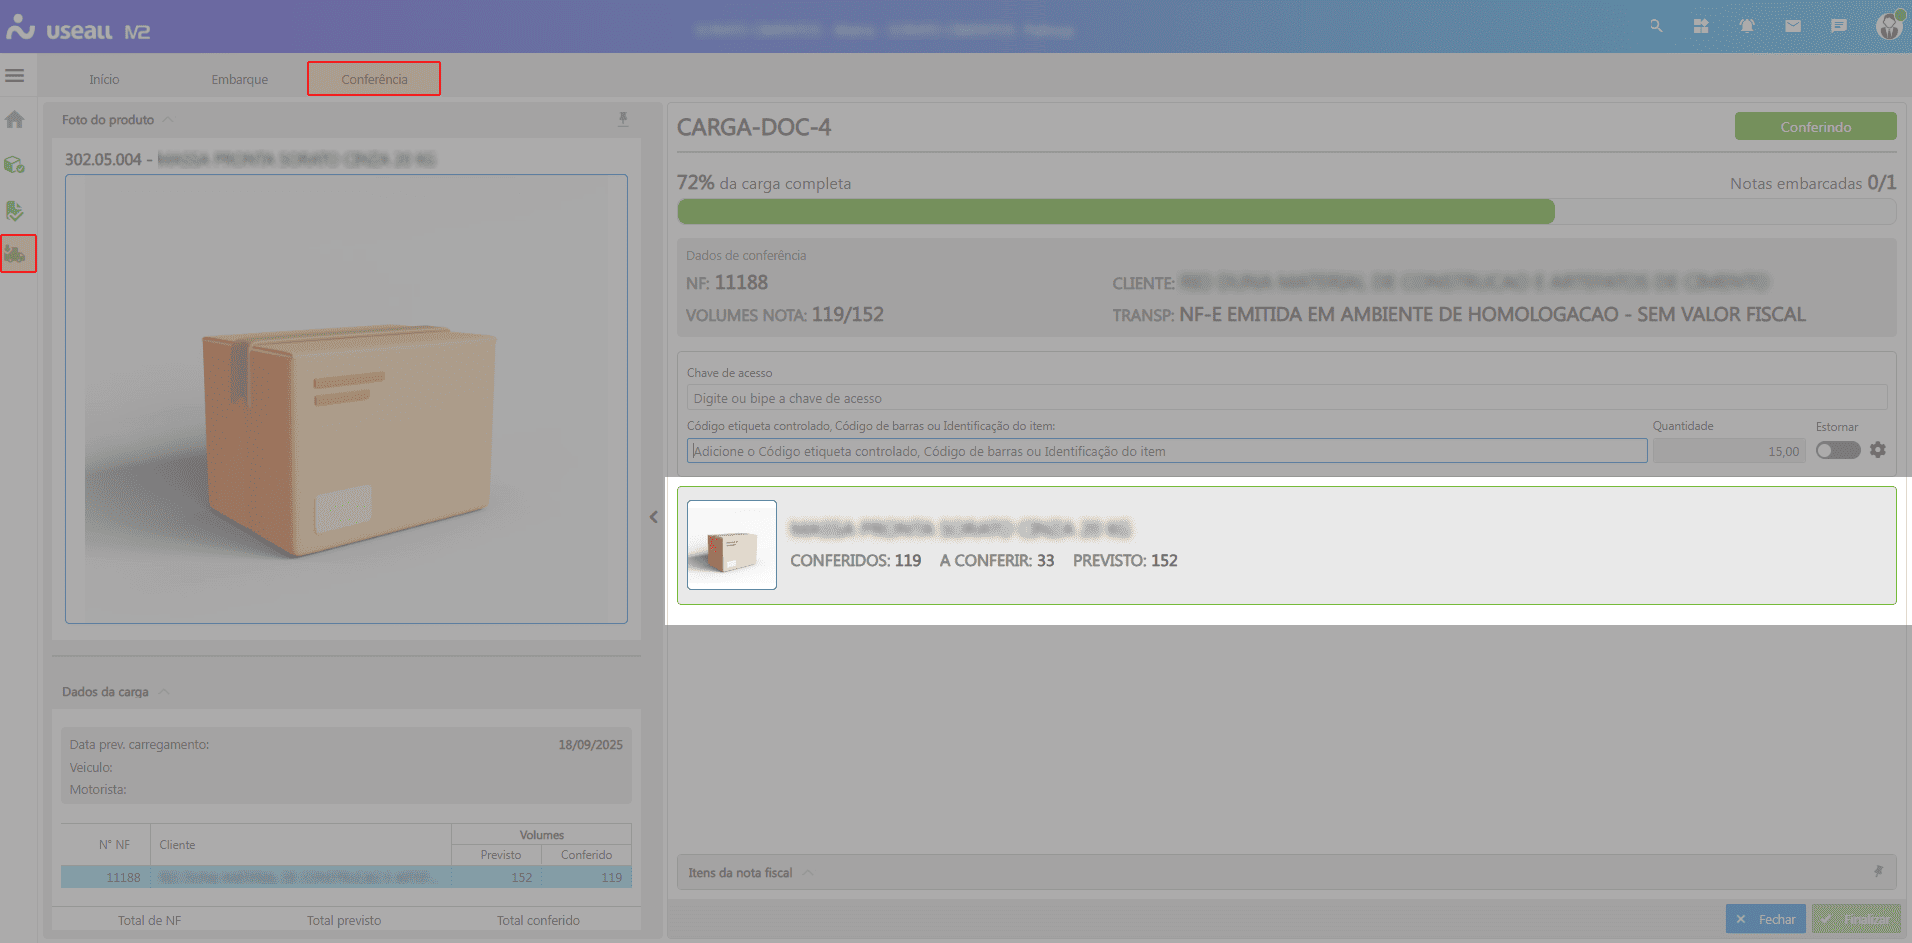
Task: Pin the Itens da nota fiscal panel
Action: coord(1878,872)
